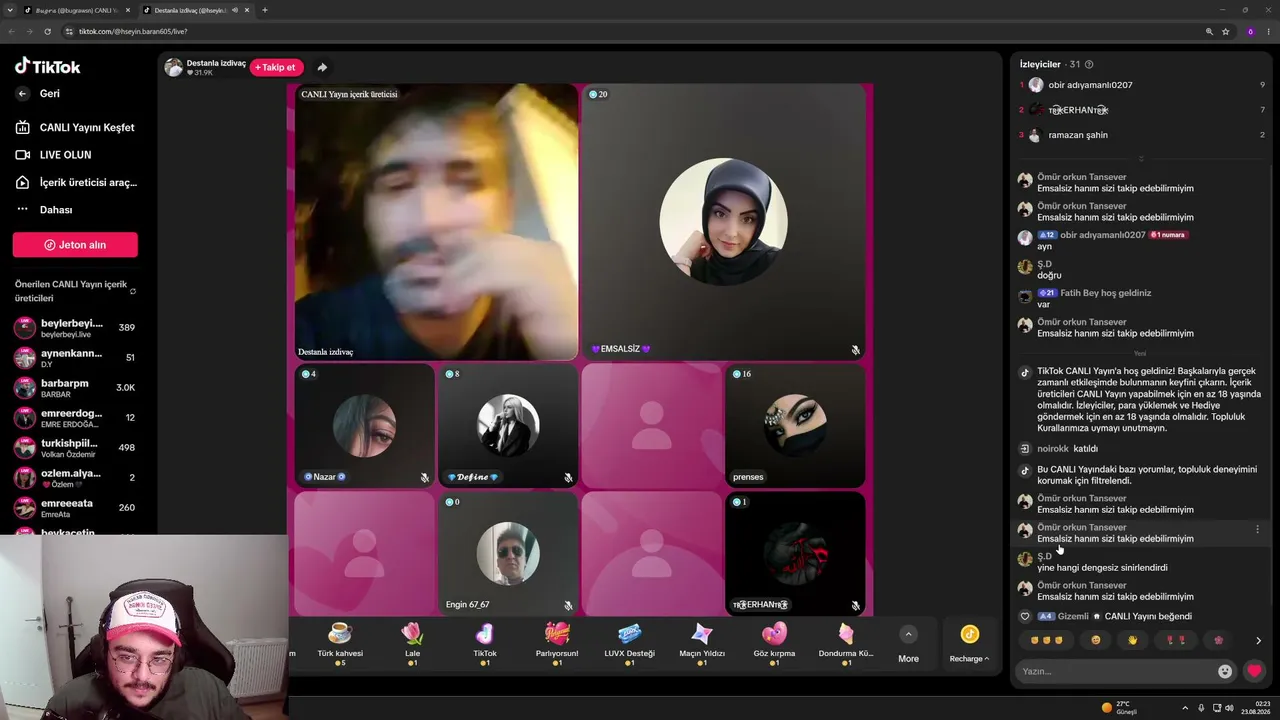Open the Dahası more menu

click(44, 210)
